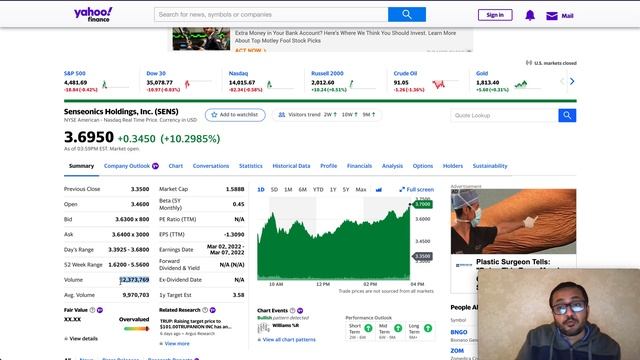Click the Fair Value help icon
This screenshot has height=360, width=640.
point(92,310)
